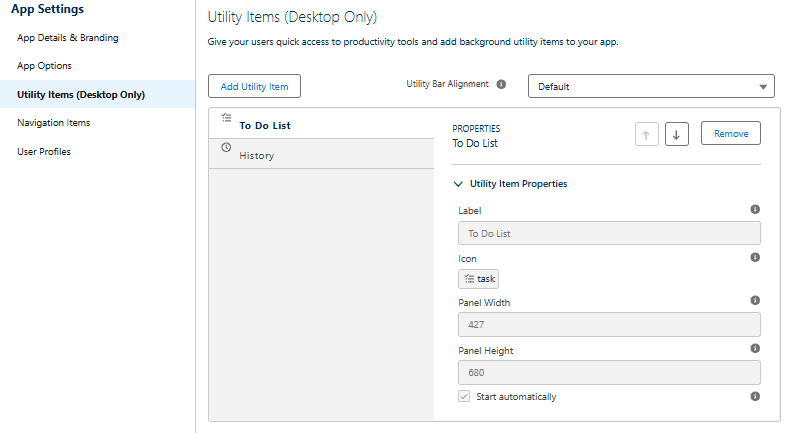This screenshot has width=795, height=433.
Task: Toggle the Start automatically checkbox
Action: 464,397
